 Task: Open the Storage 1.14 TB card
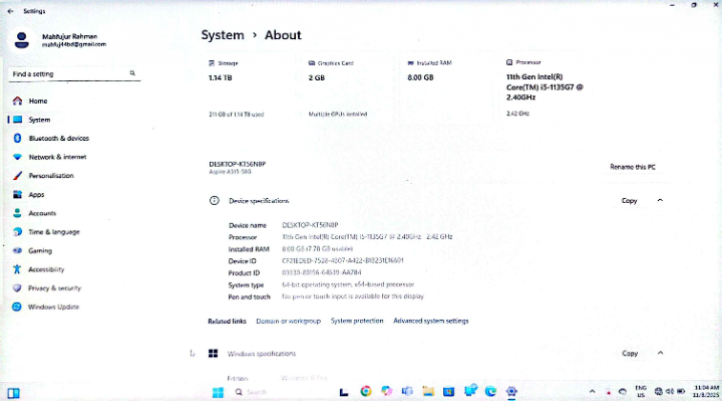[251, 88]
